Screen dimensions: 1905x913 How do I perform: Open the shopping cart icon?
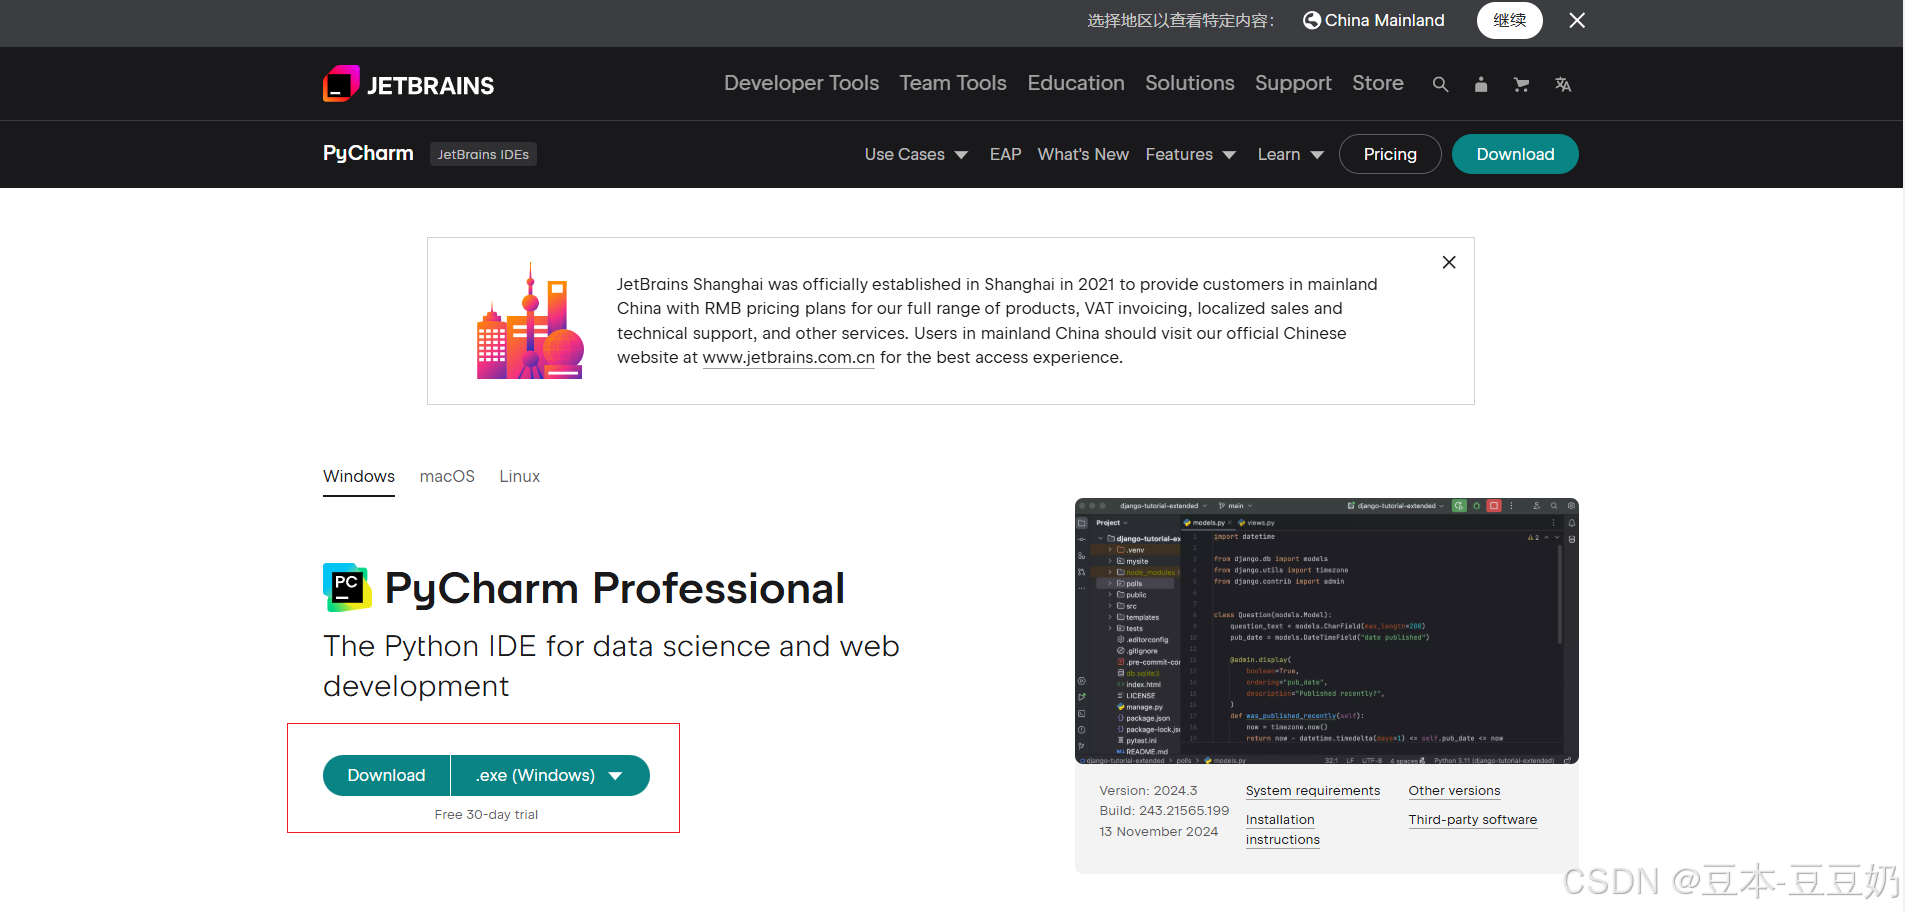pos(1521,85)
